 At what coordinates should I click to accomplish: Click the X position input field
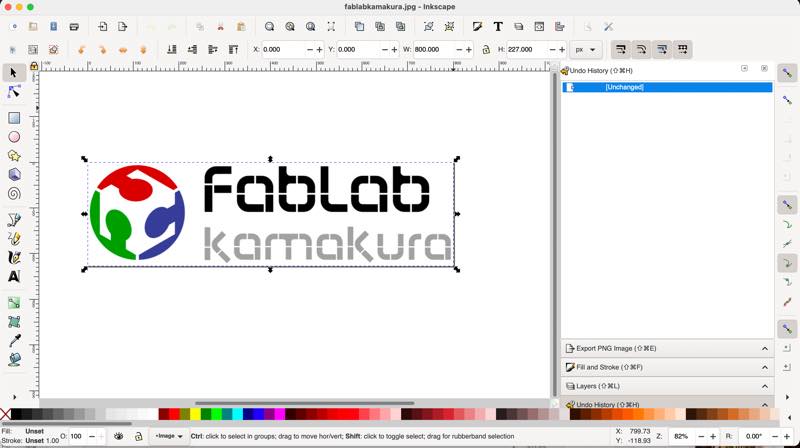(283, 49)
